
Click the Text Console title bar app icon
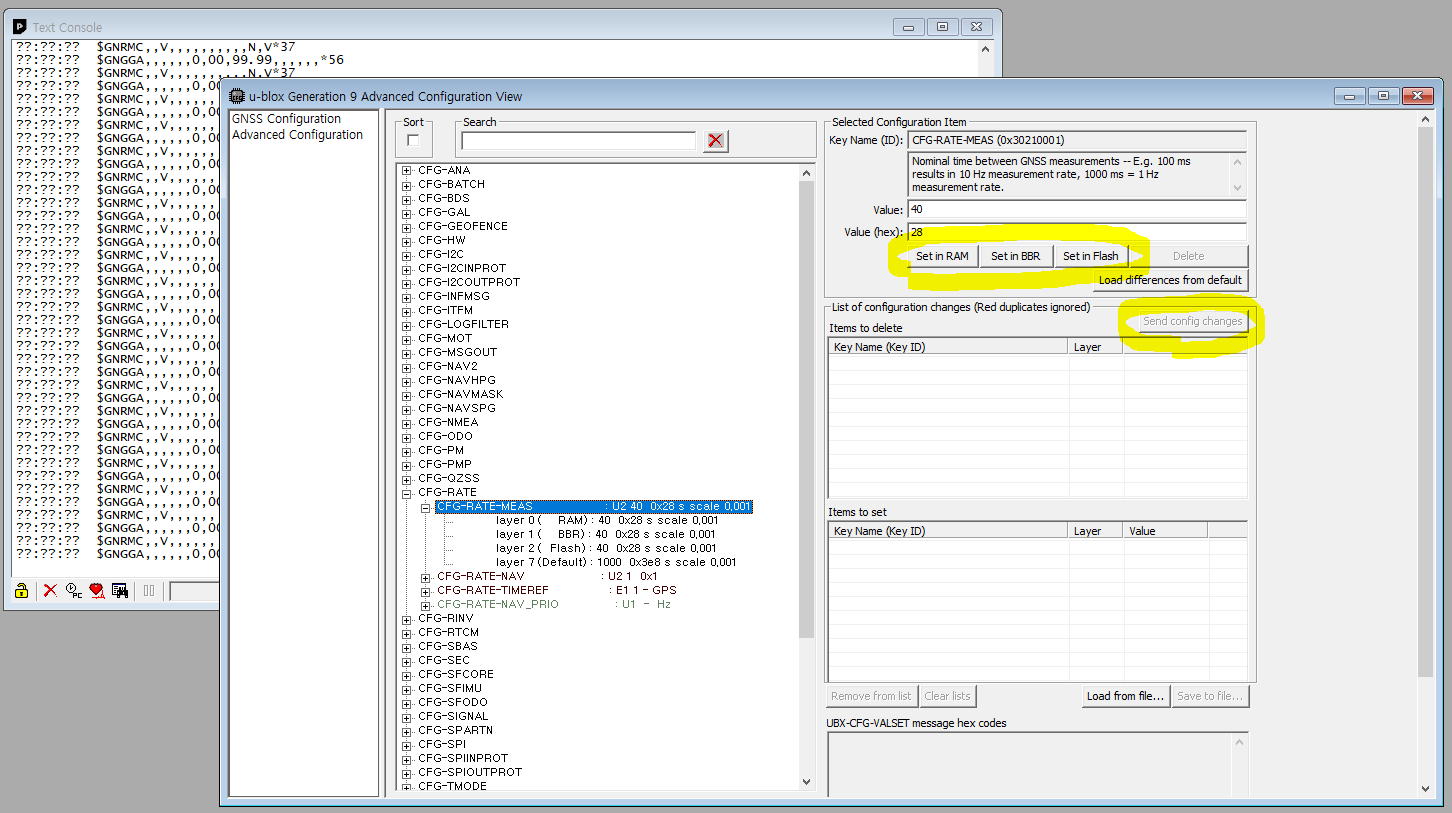[x=18, y=27]
